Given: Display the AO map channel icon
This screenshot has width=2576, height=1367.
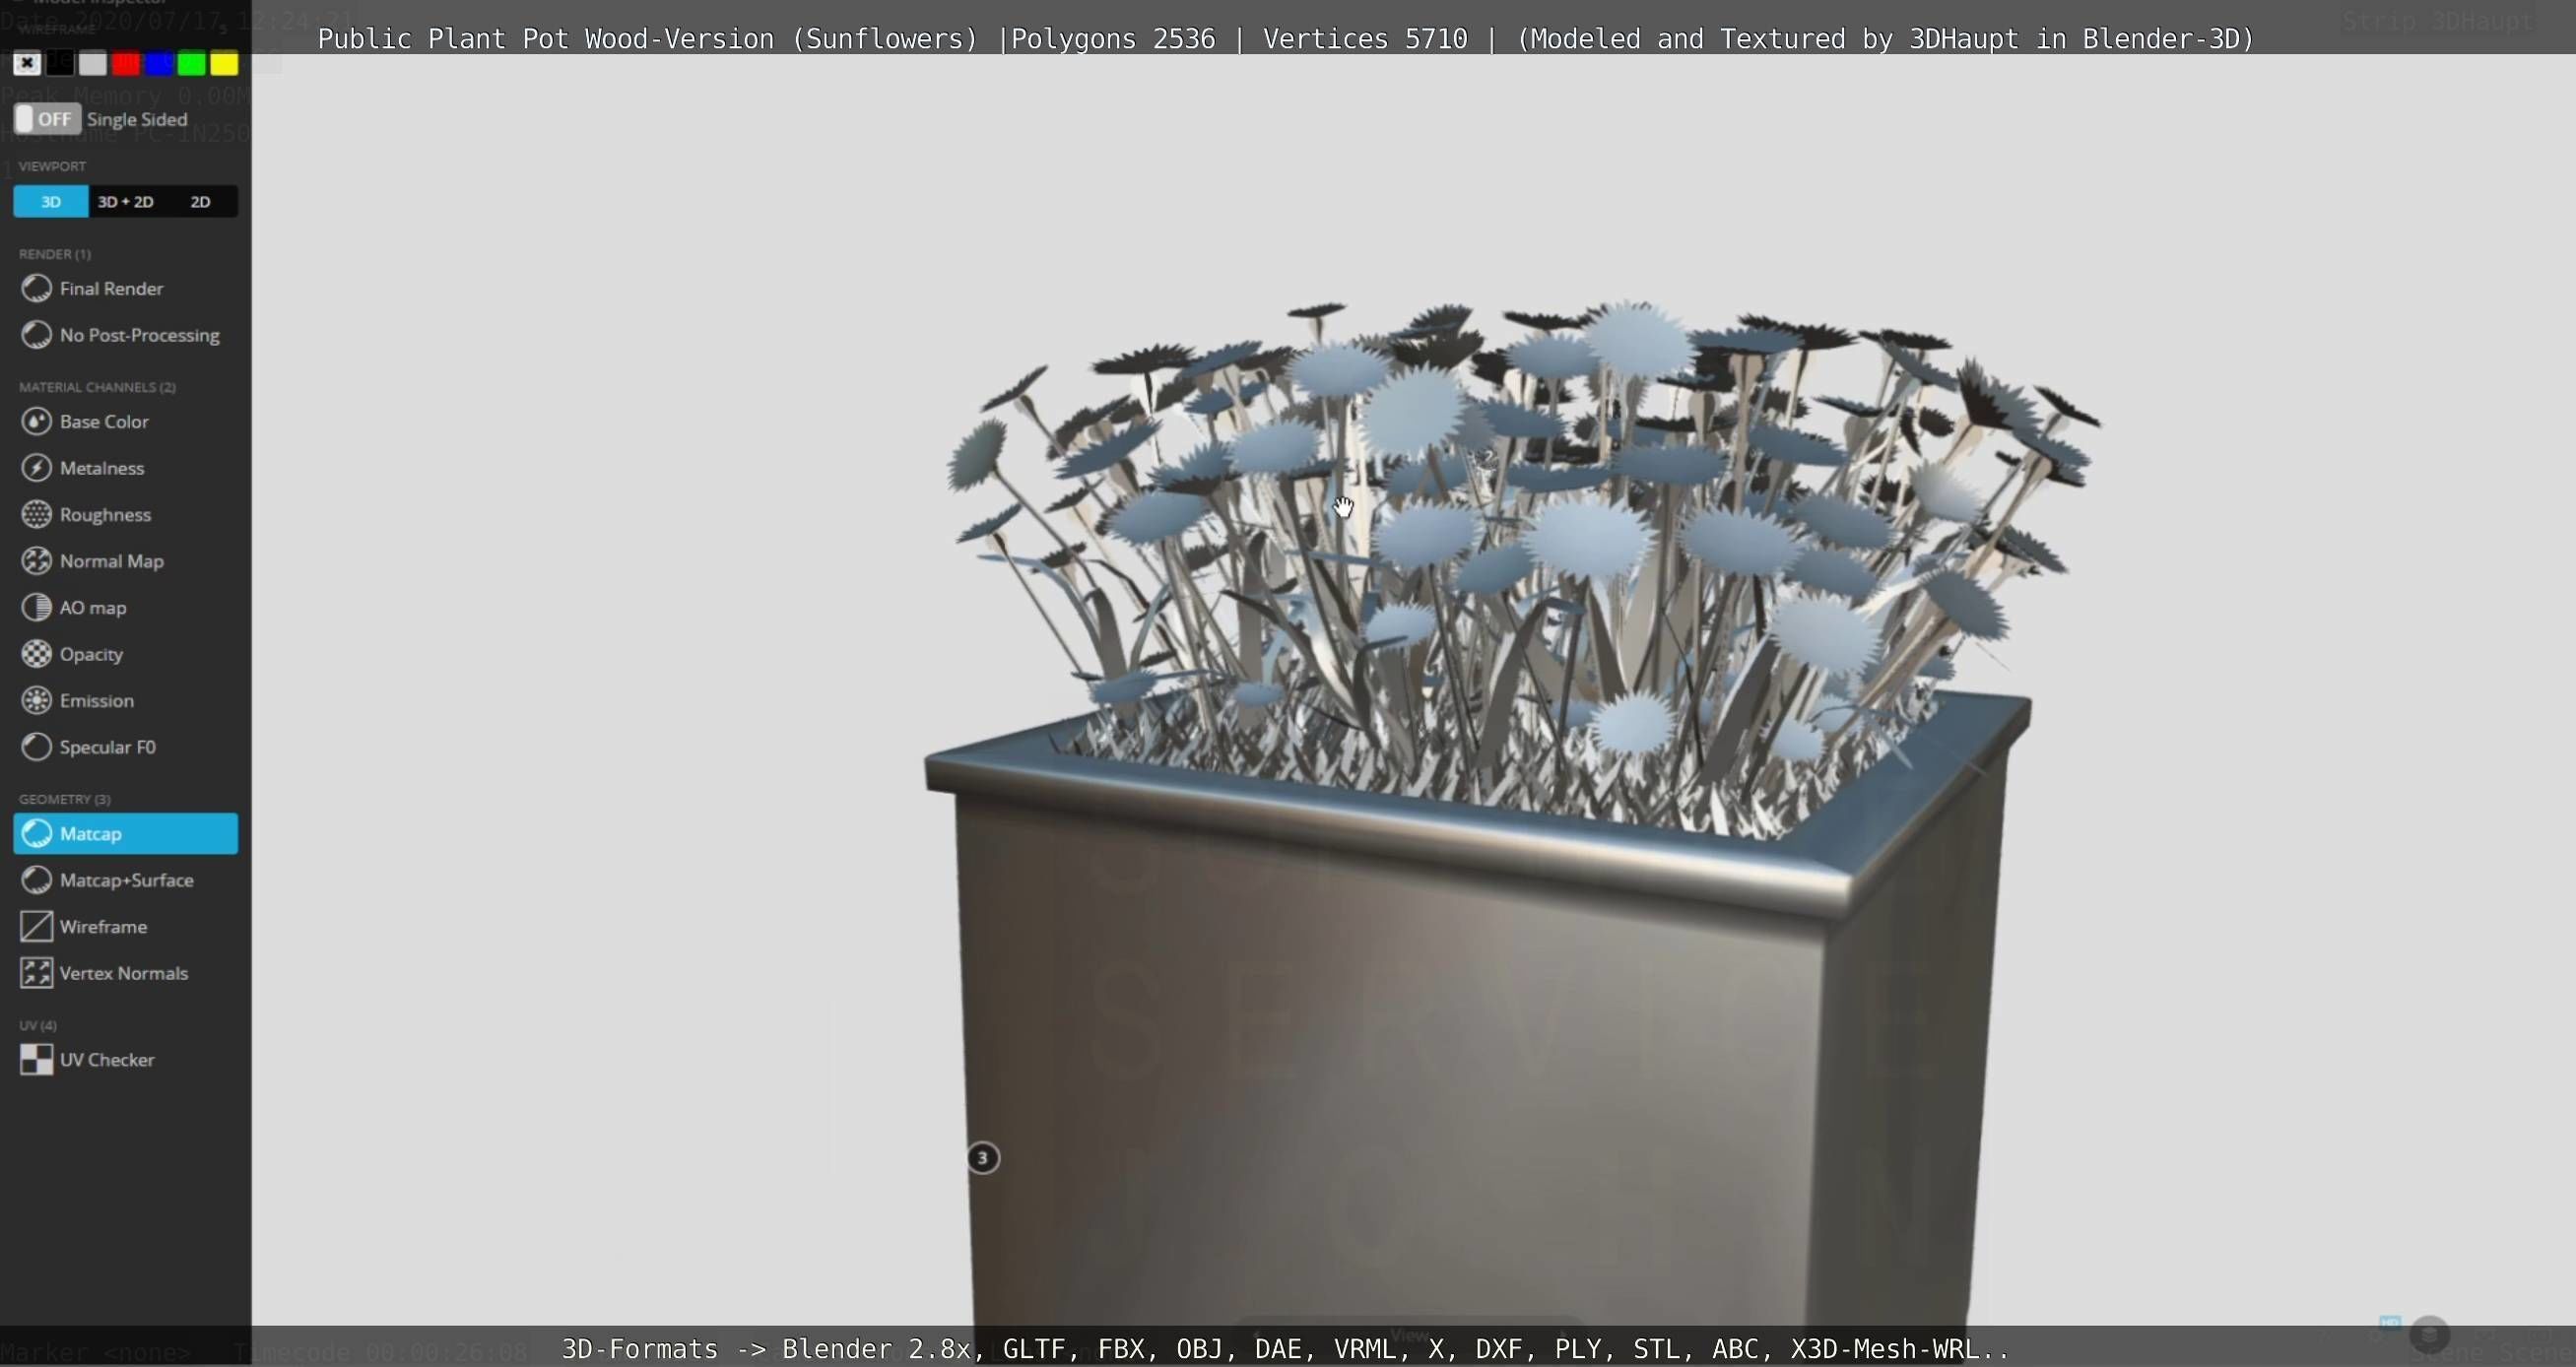Looking at the screenshot, I should [x=37, y=607].
